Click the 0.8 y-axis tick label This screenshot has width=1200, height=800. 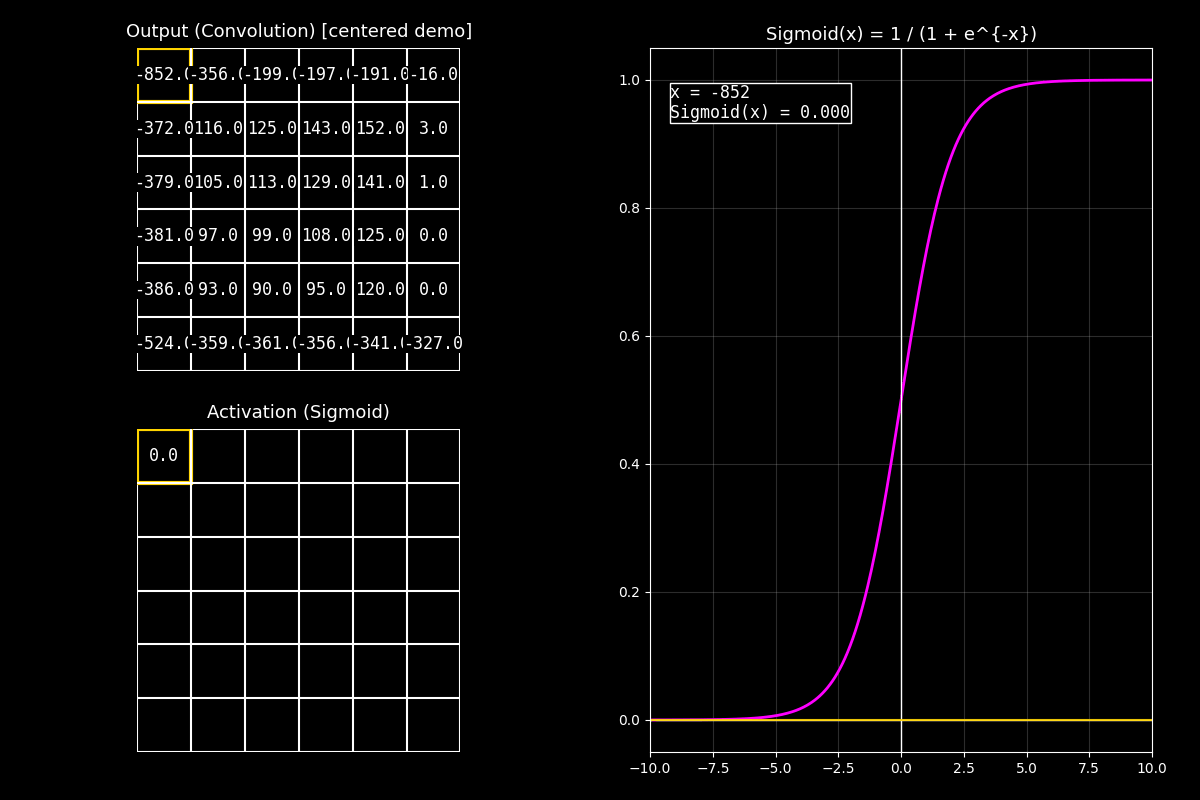[629, 208]
